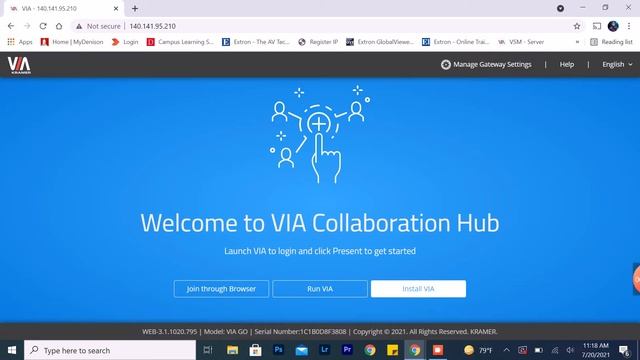The width and height of the screenshot is (640, 360).
Task: Open the Extron GlobalViewe... bookmark
Action: pyautogui.click(x=380, y=42)
